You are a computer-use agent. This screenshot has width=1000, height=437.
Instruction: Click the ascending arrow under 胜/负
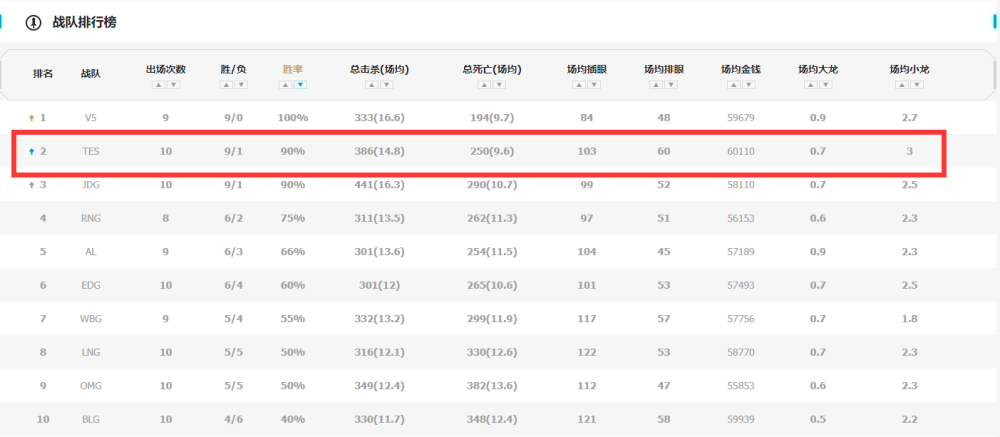coord(225,85)
